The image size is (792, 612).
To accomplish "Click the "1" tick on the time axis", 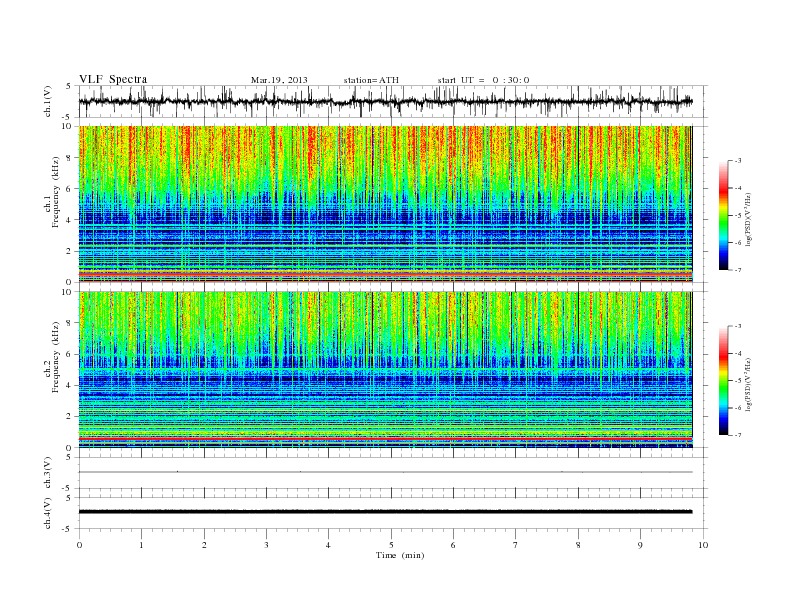I will [141, 545].
